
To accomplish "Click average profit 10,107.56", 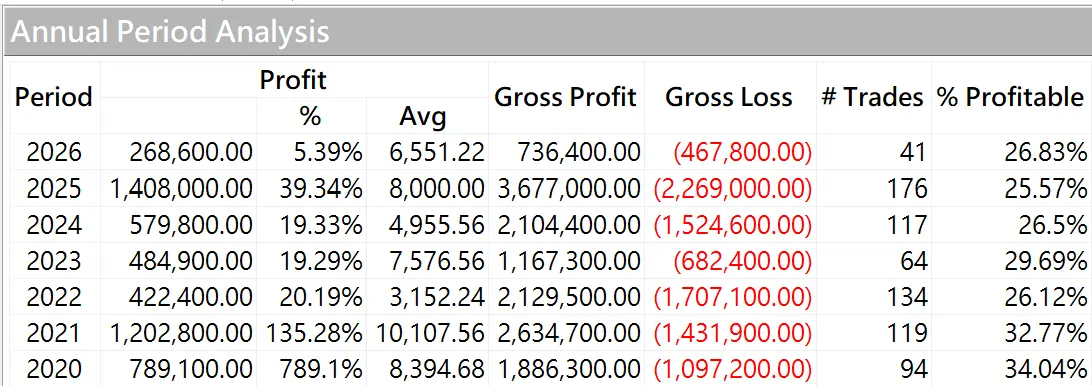I will [x=430, y=334].
